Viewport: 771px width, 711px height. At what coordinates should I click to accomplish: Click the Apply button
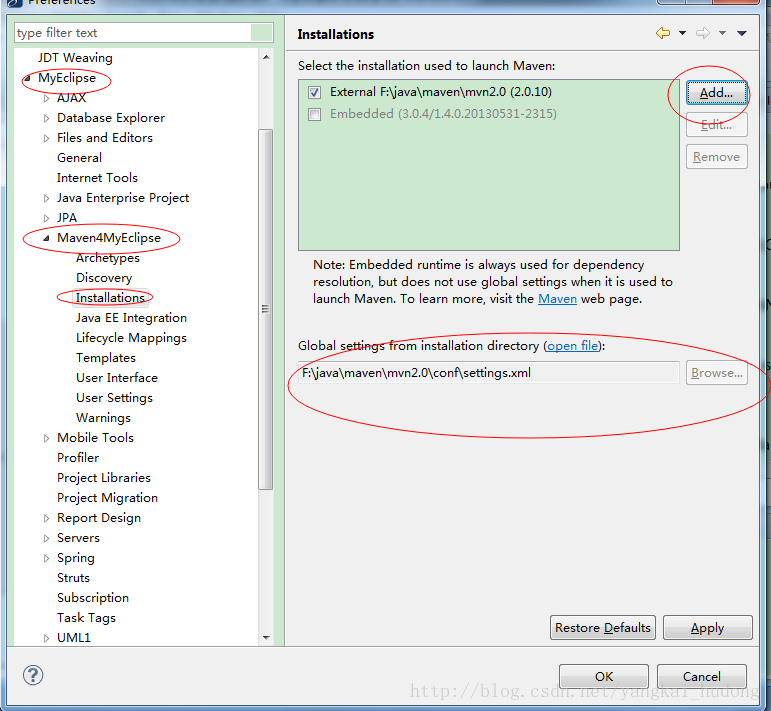coord(708,628)
